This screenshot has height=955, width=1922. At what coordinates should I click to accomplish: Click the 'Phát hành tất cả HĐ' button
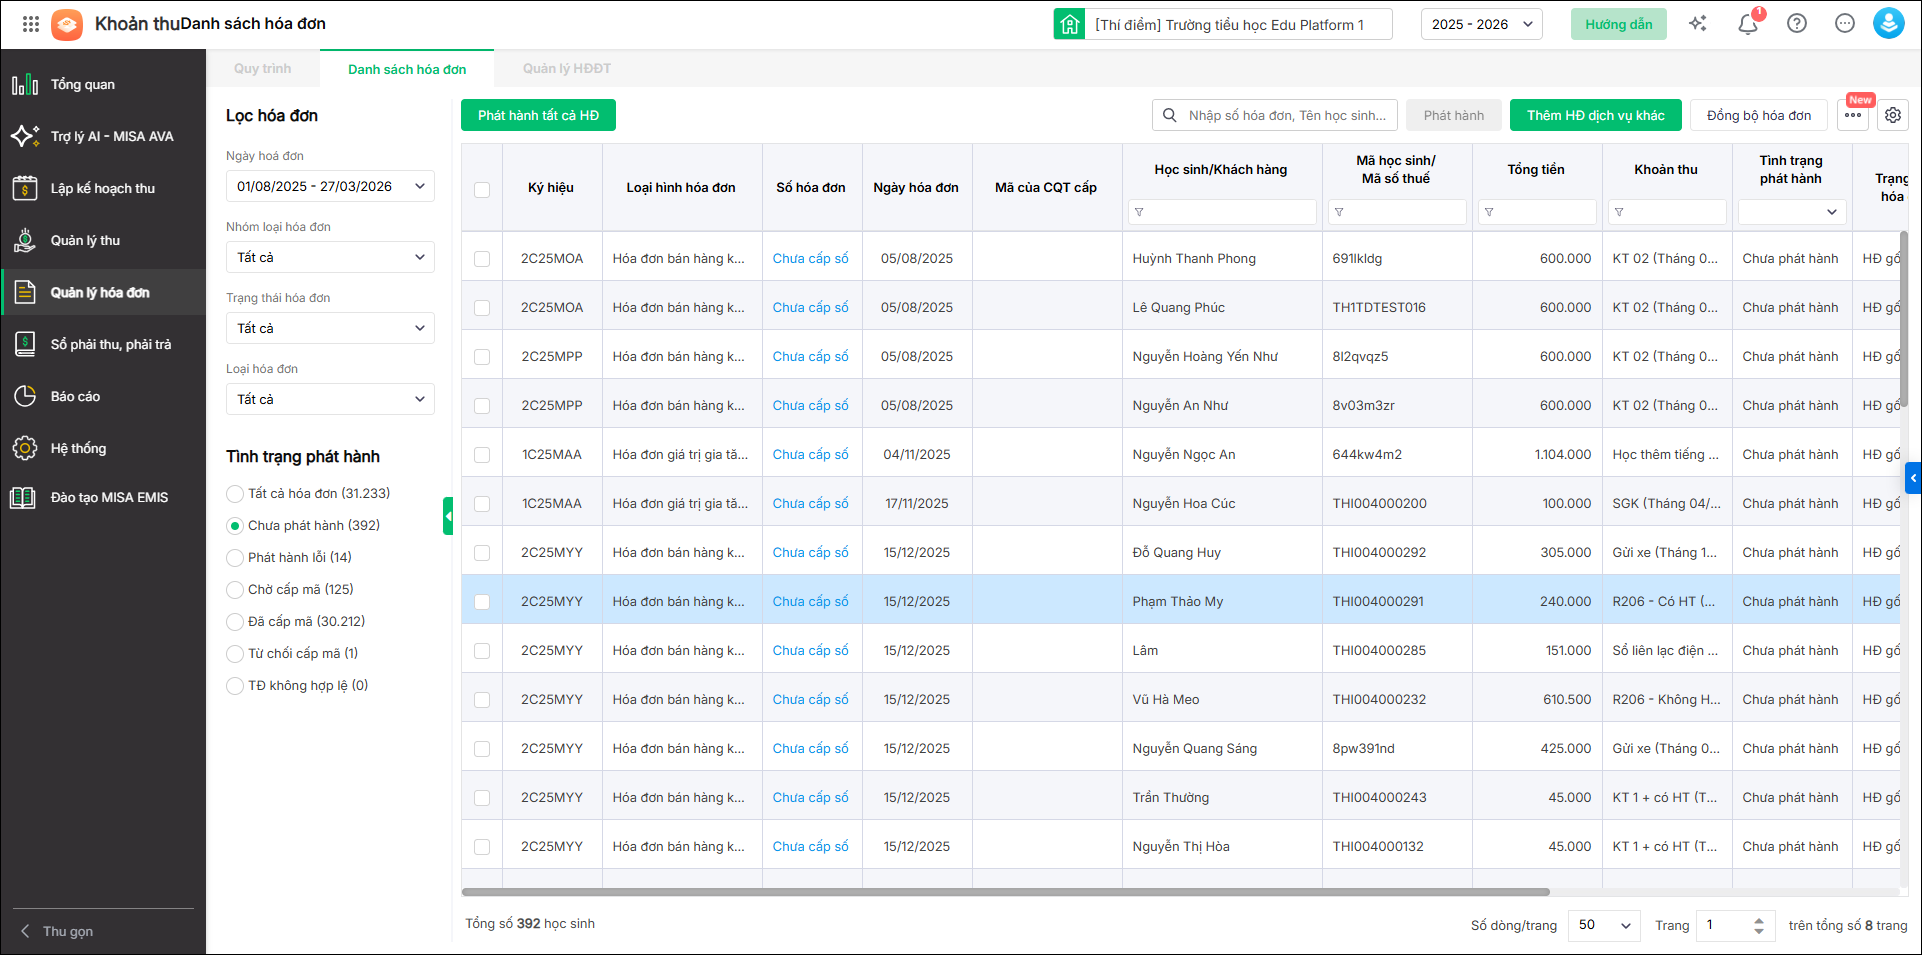click(x=538, y=115)
